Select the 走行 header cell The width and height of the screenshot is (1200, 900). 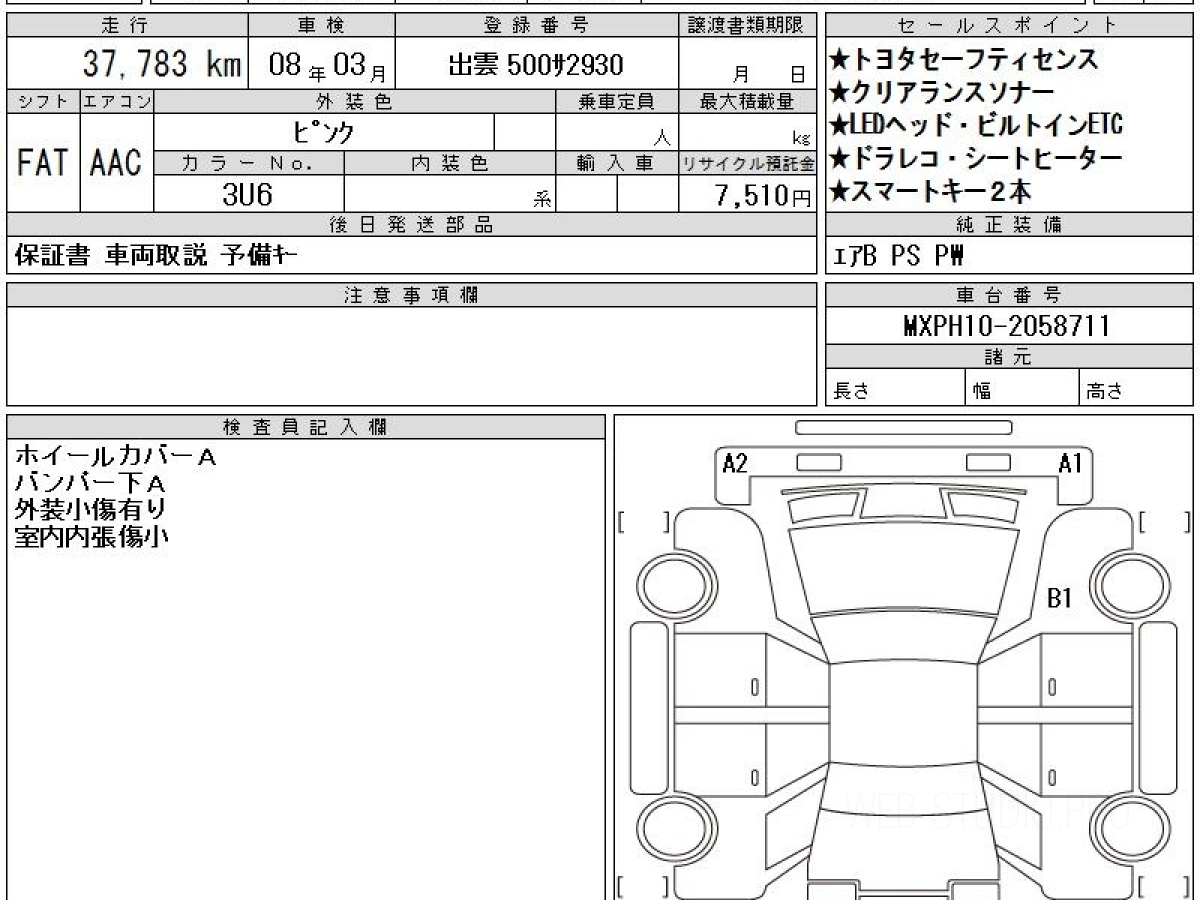pyautogui.click(x=126, y=26)
